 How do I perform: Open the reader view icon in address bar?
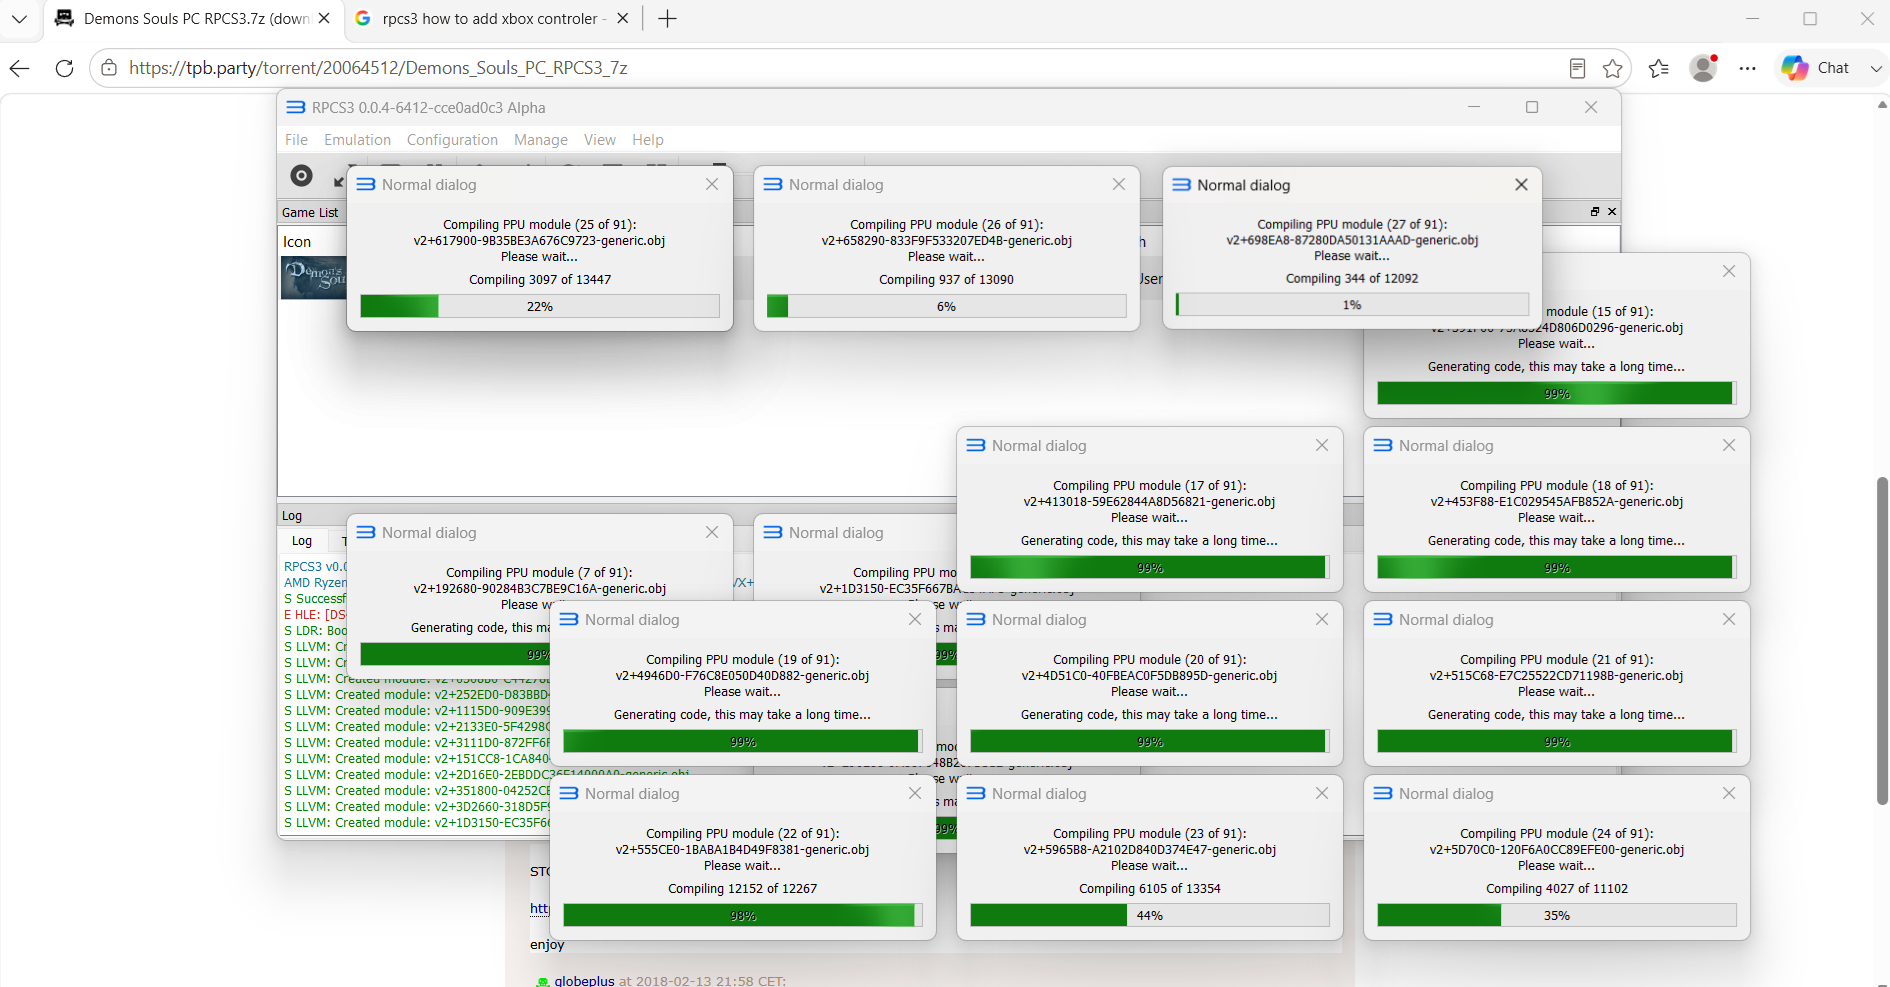coord(1577,68)
